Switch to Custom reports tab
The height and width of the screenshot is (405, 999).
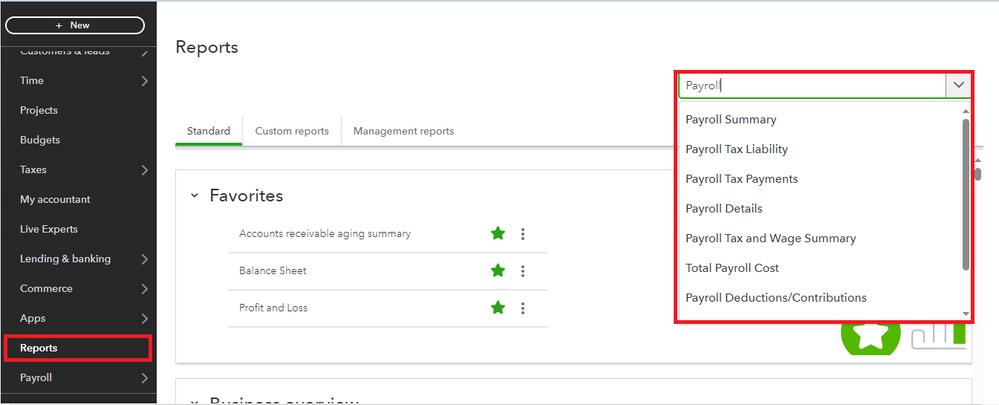pyautogui.click(x=291, y=131)
